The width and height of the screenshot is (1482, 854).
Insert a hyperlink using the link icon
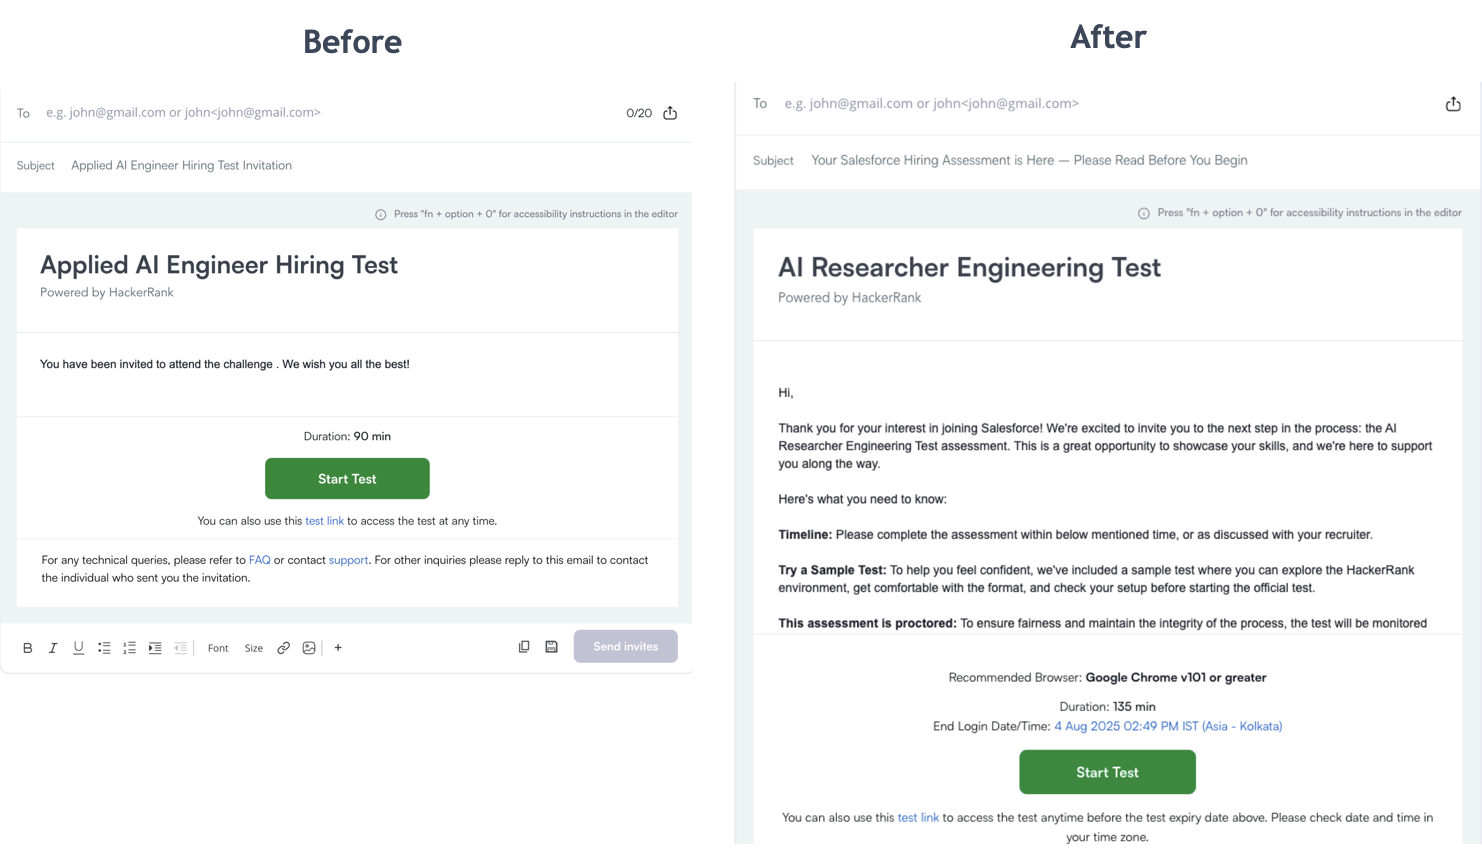pos(284,648)
